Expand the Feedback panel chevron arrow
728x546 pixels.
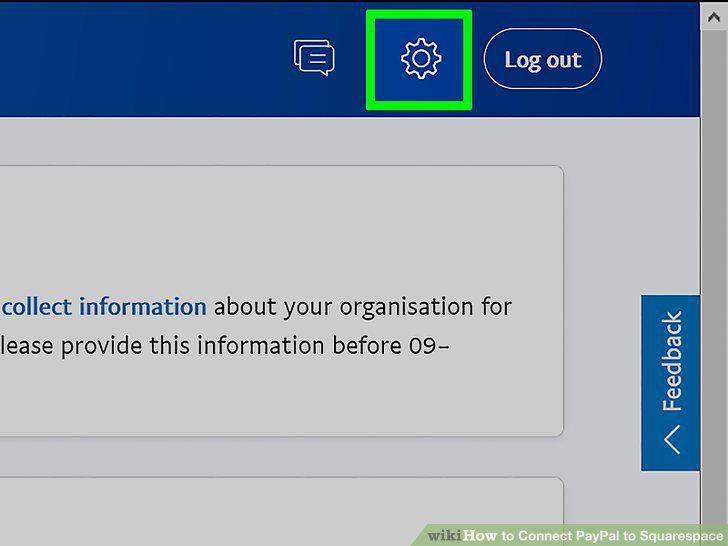(x=672, y=439)
